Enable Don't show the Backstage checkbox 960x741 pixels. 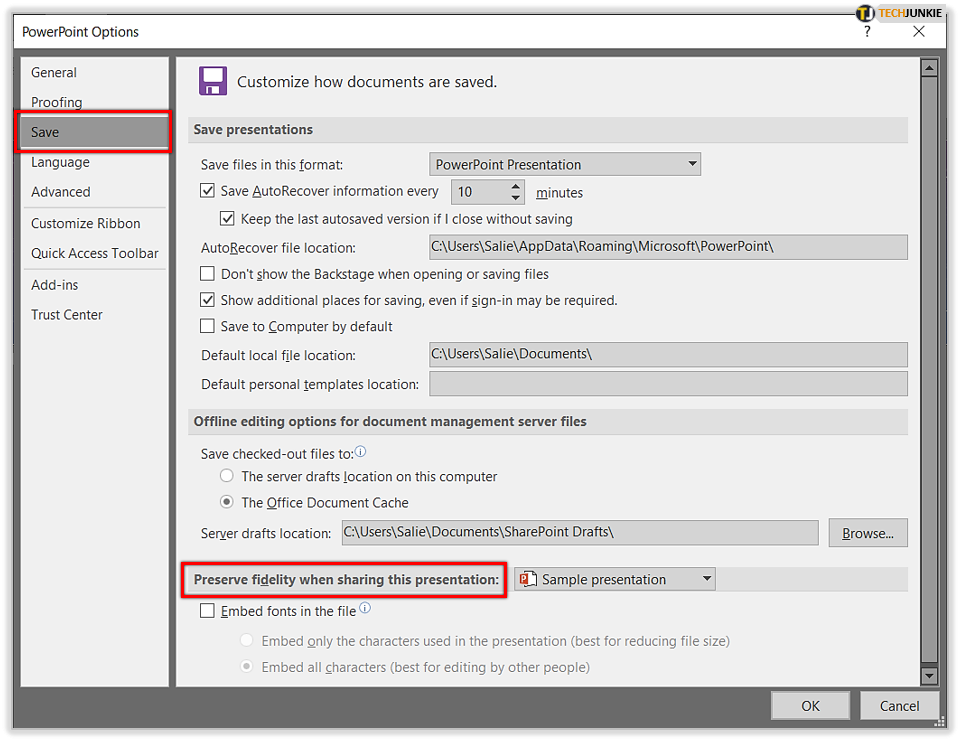(208, 274)
